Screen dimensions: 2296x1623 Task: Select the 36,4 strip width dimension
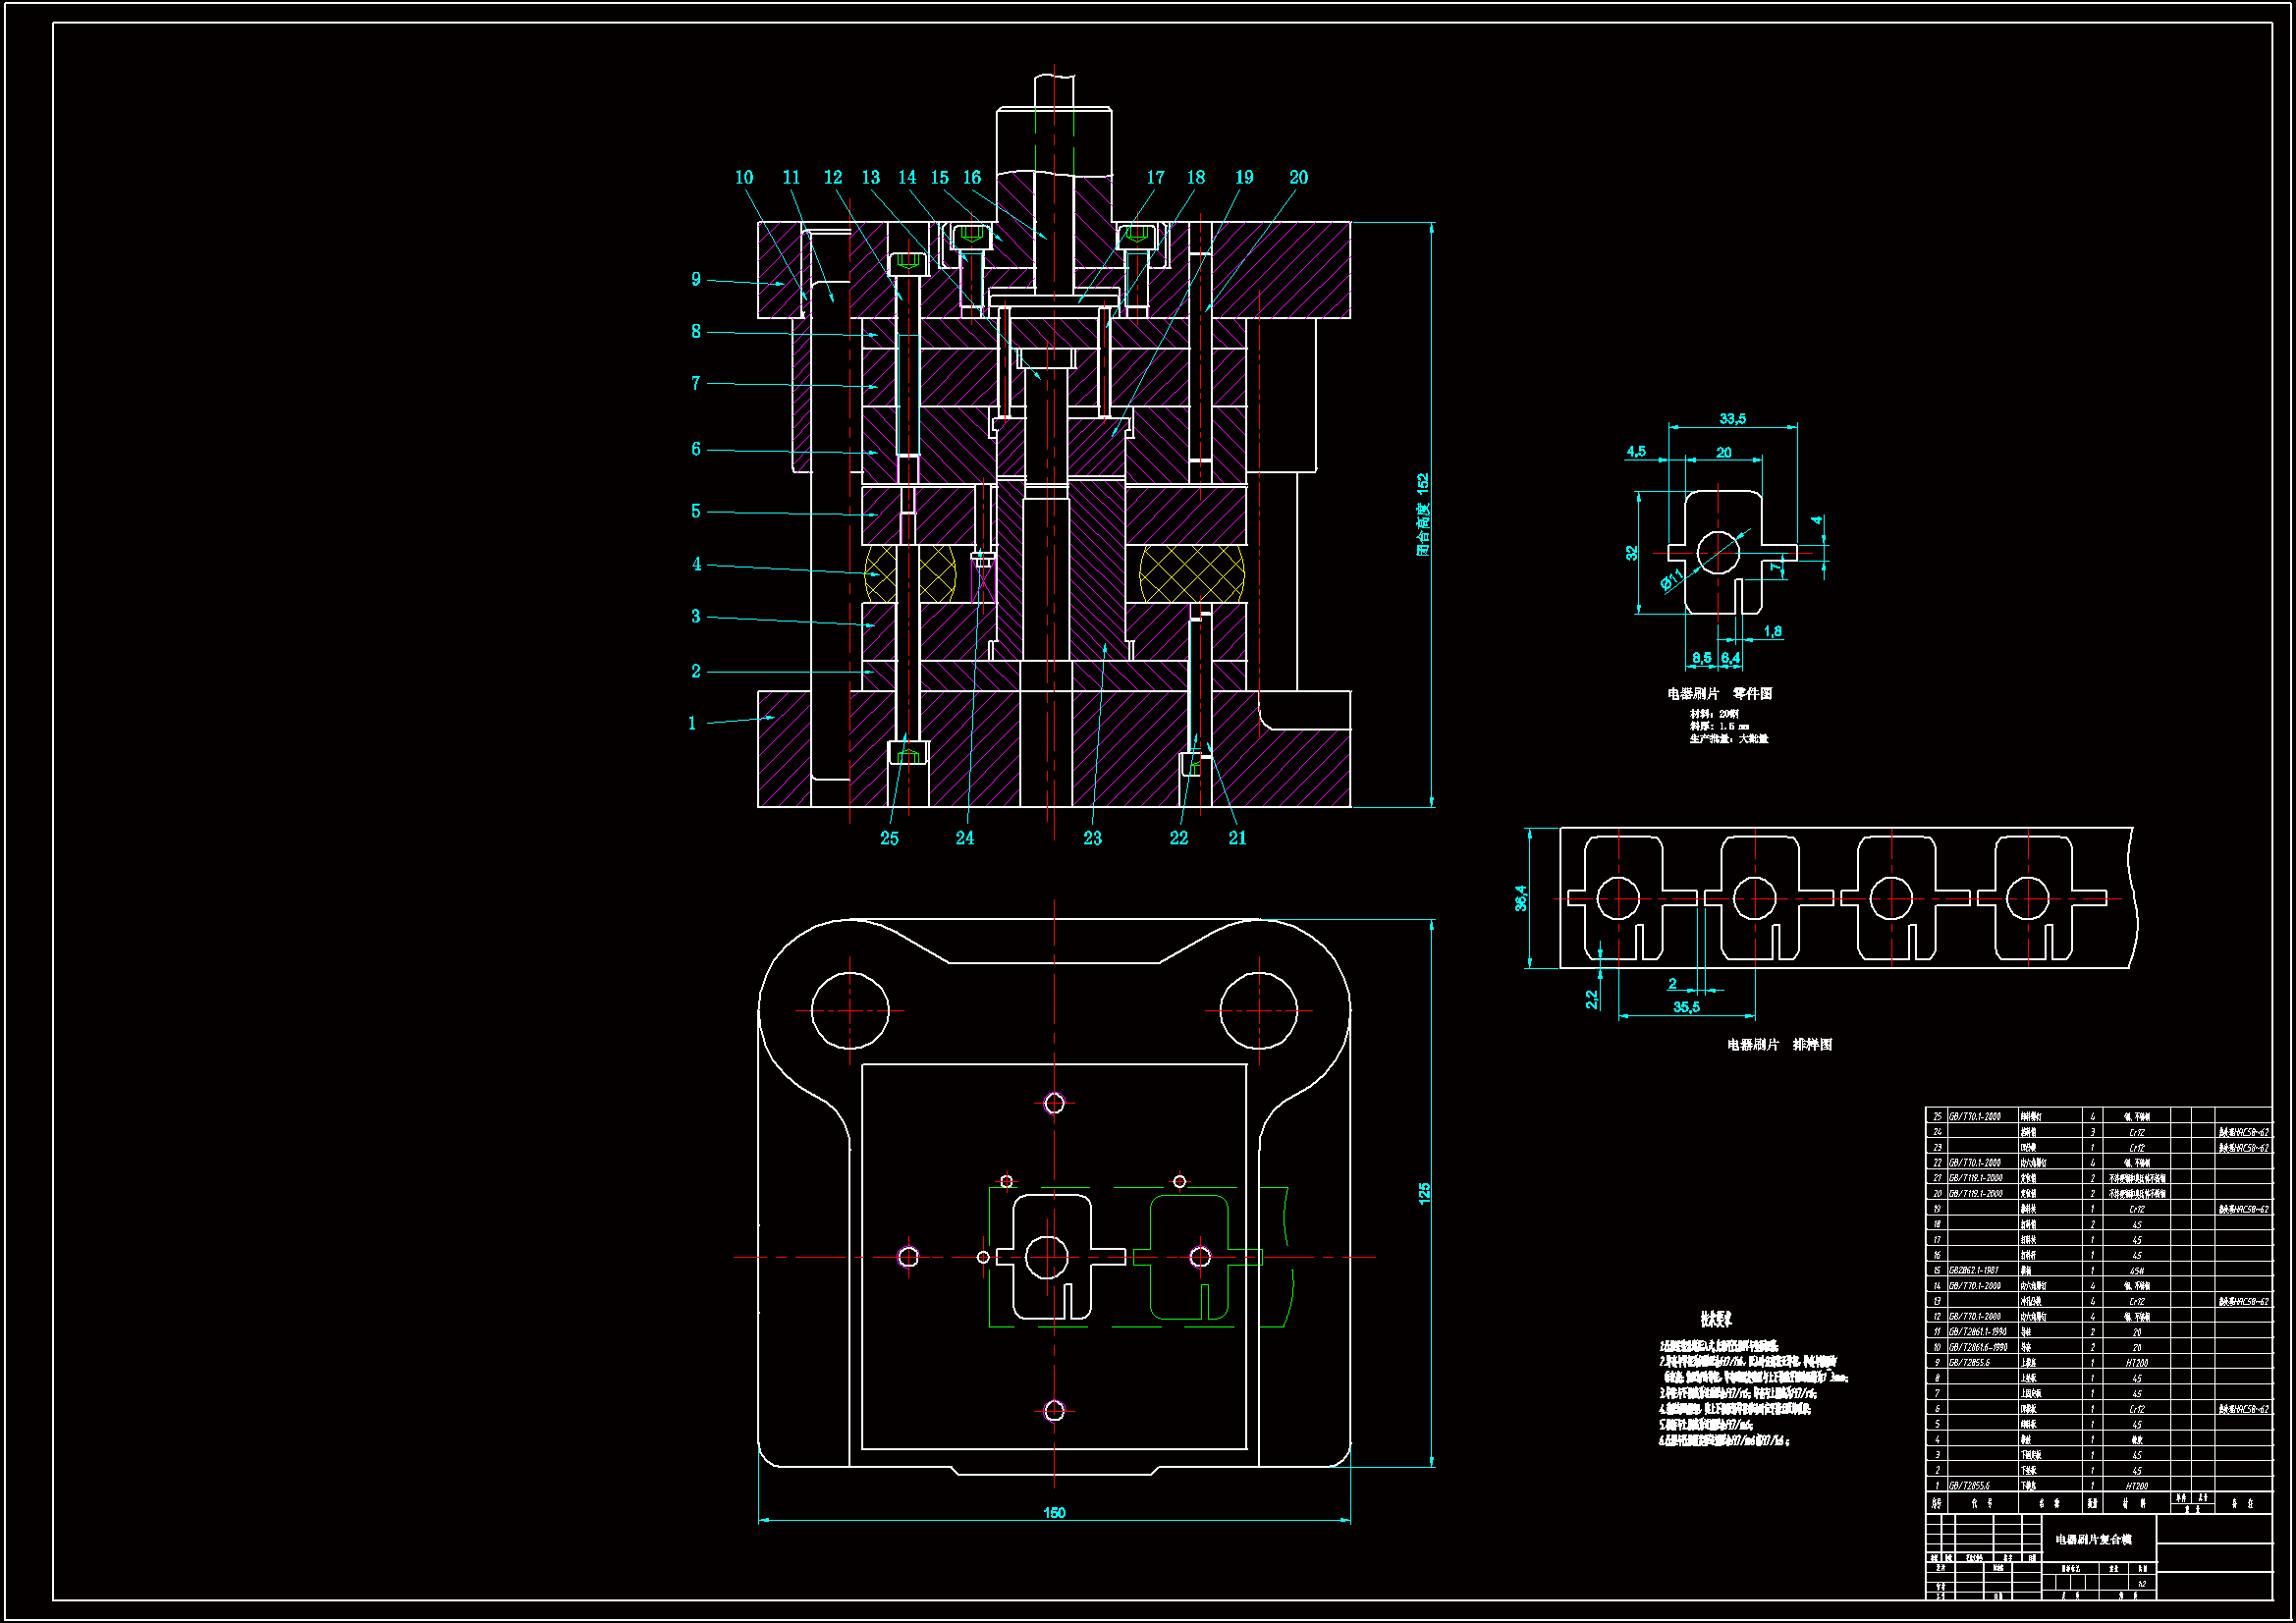(1520, 898)
